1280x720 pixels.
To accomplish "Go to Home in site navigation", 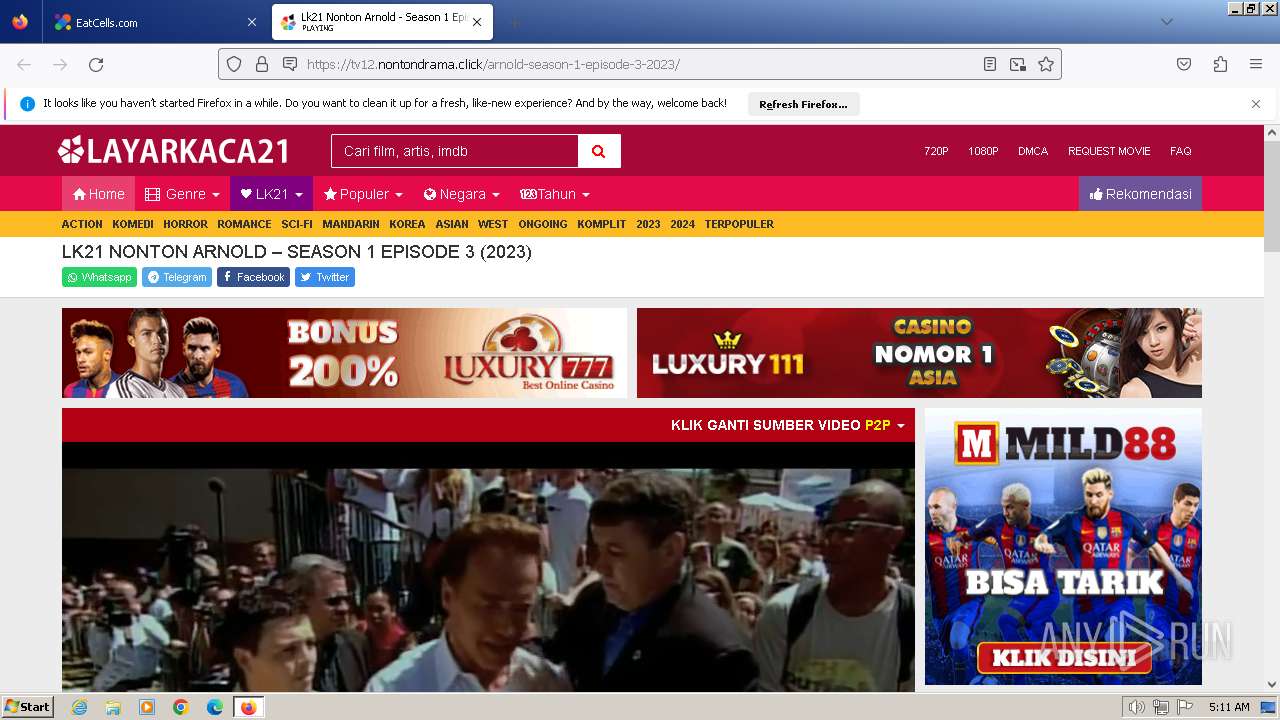I will (98, 194).
